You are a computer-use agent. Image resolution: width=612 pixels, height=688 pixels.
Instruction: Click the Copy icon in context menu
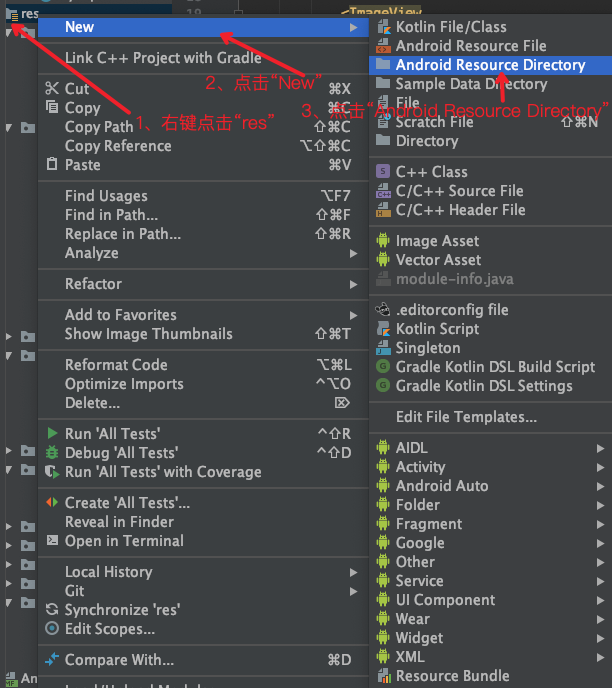coord(52,107)
